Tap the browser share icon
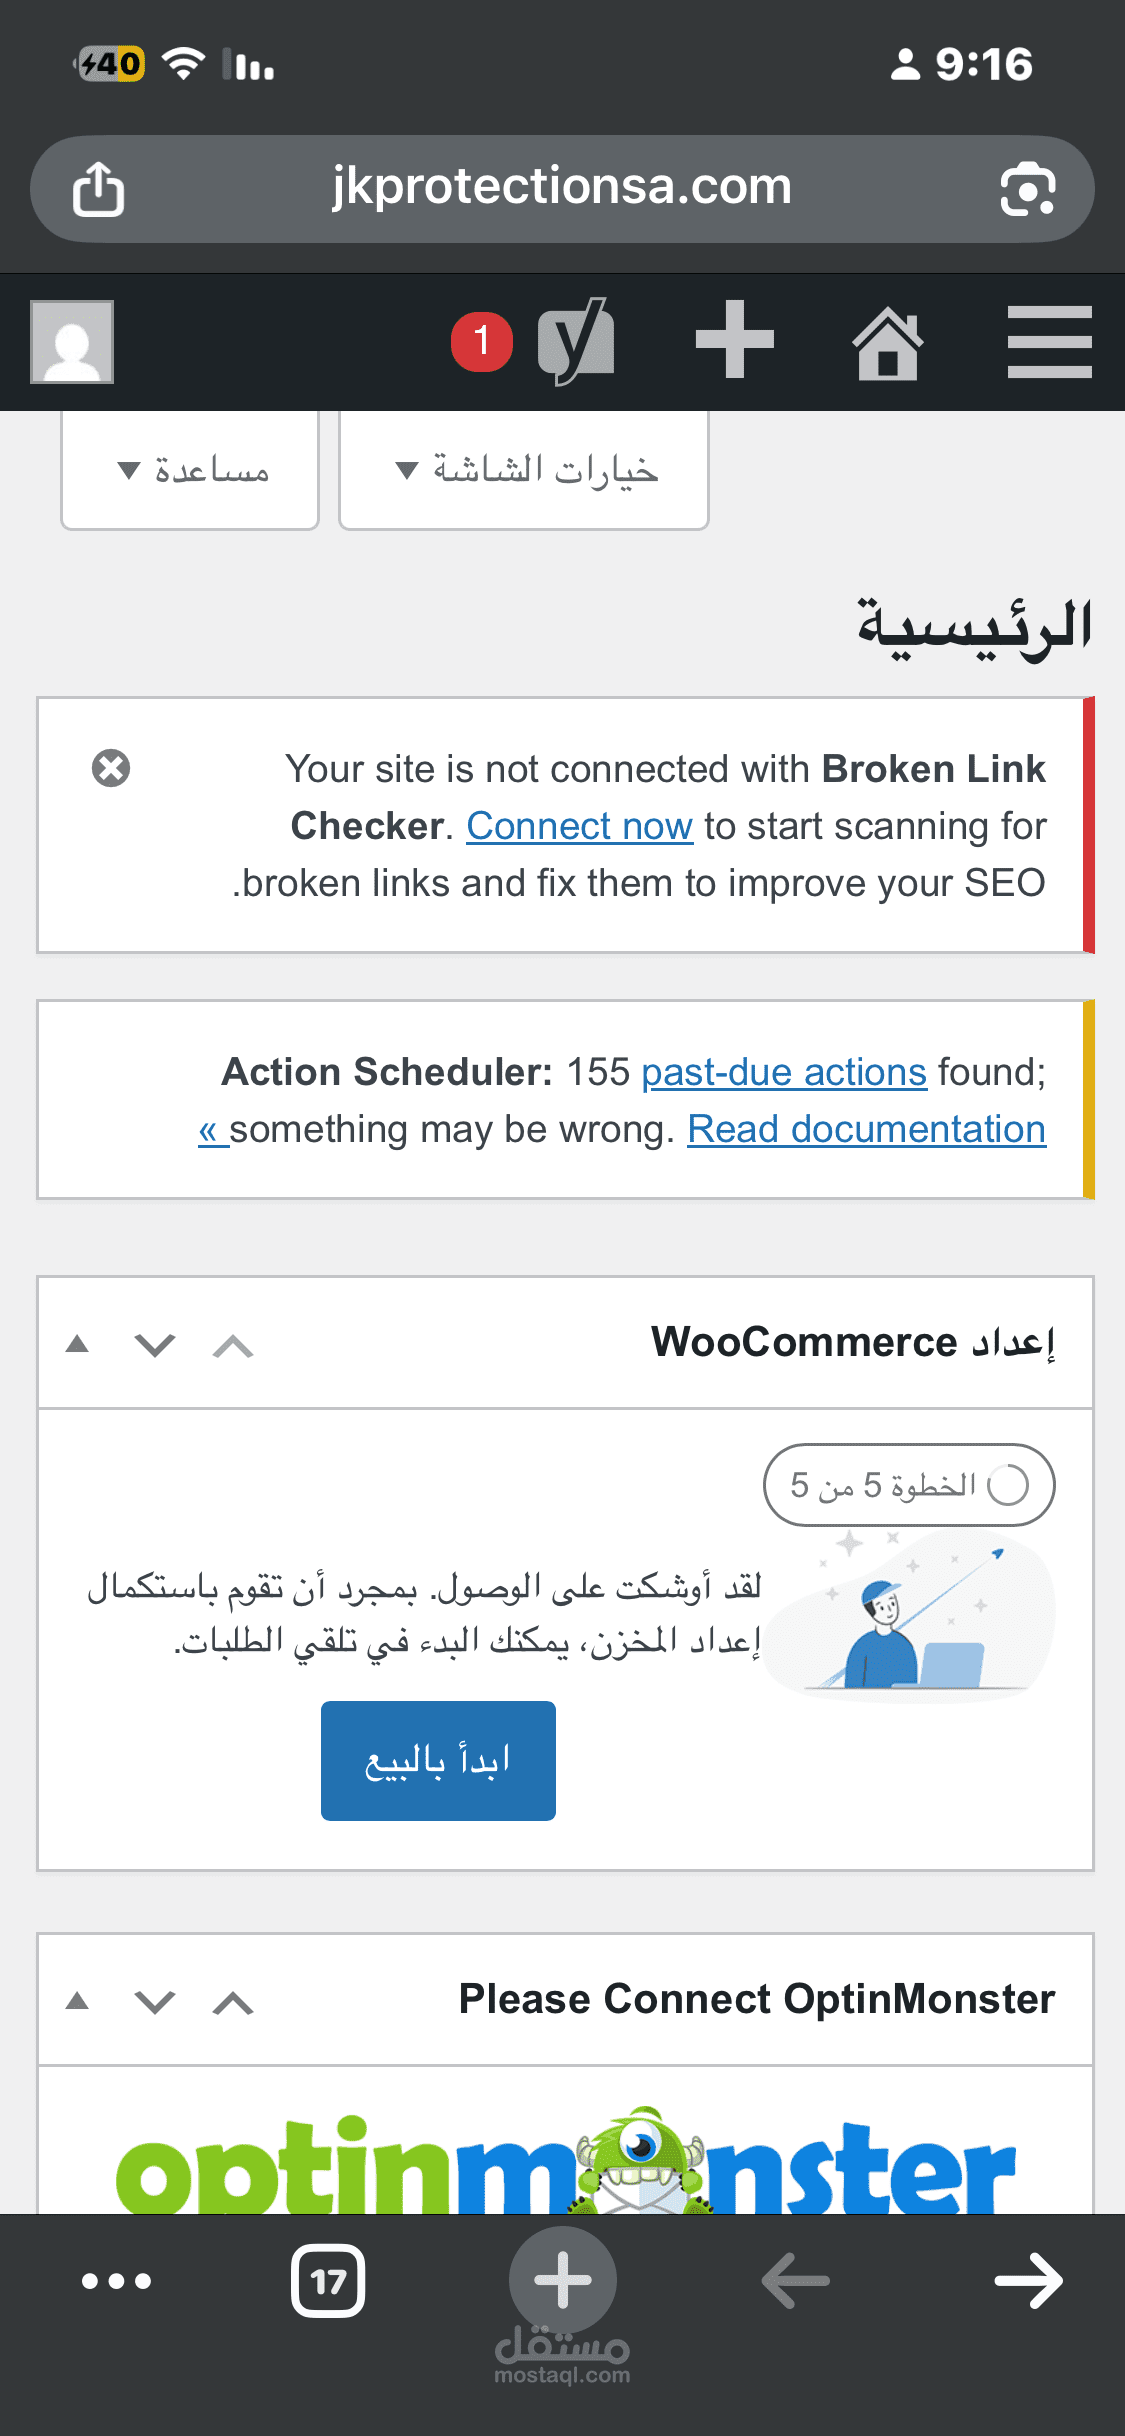This screenshot has width=1125, height=2436. tap(98, 190)
